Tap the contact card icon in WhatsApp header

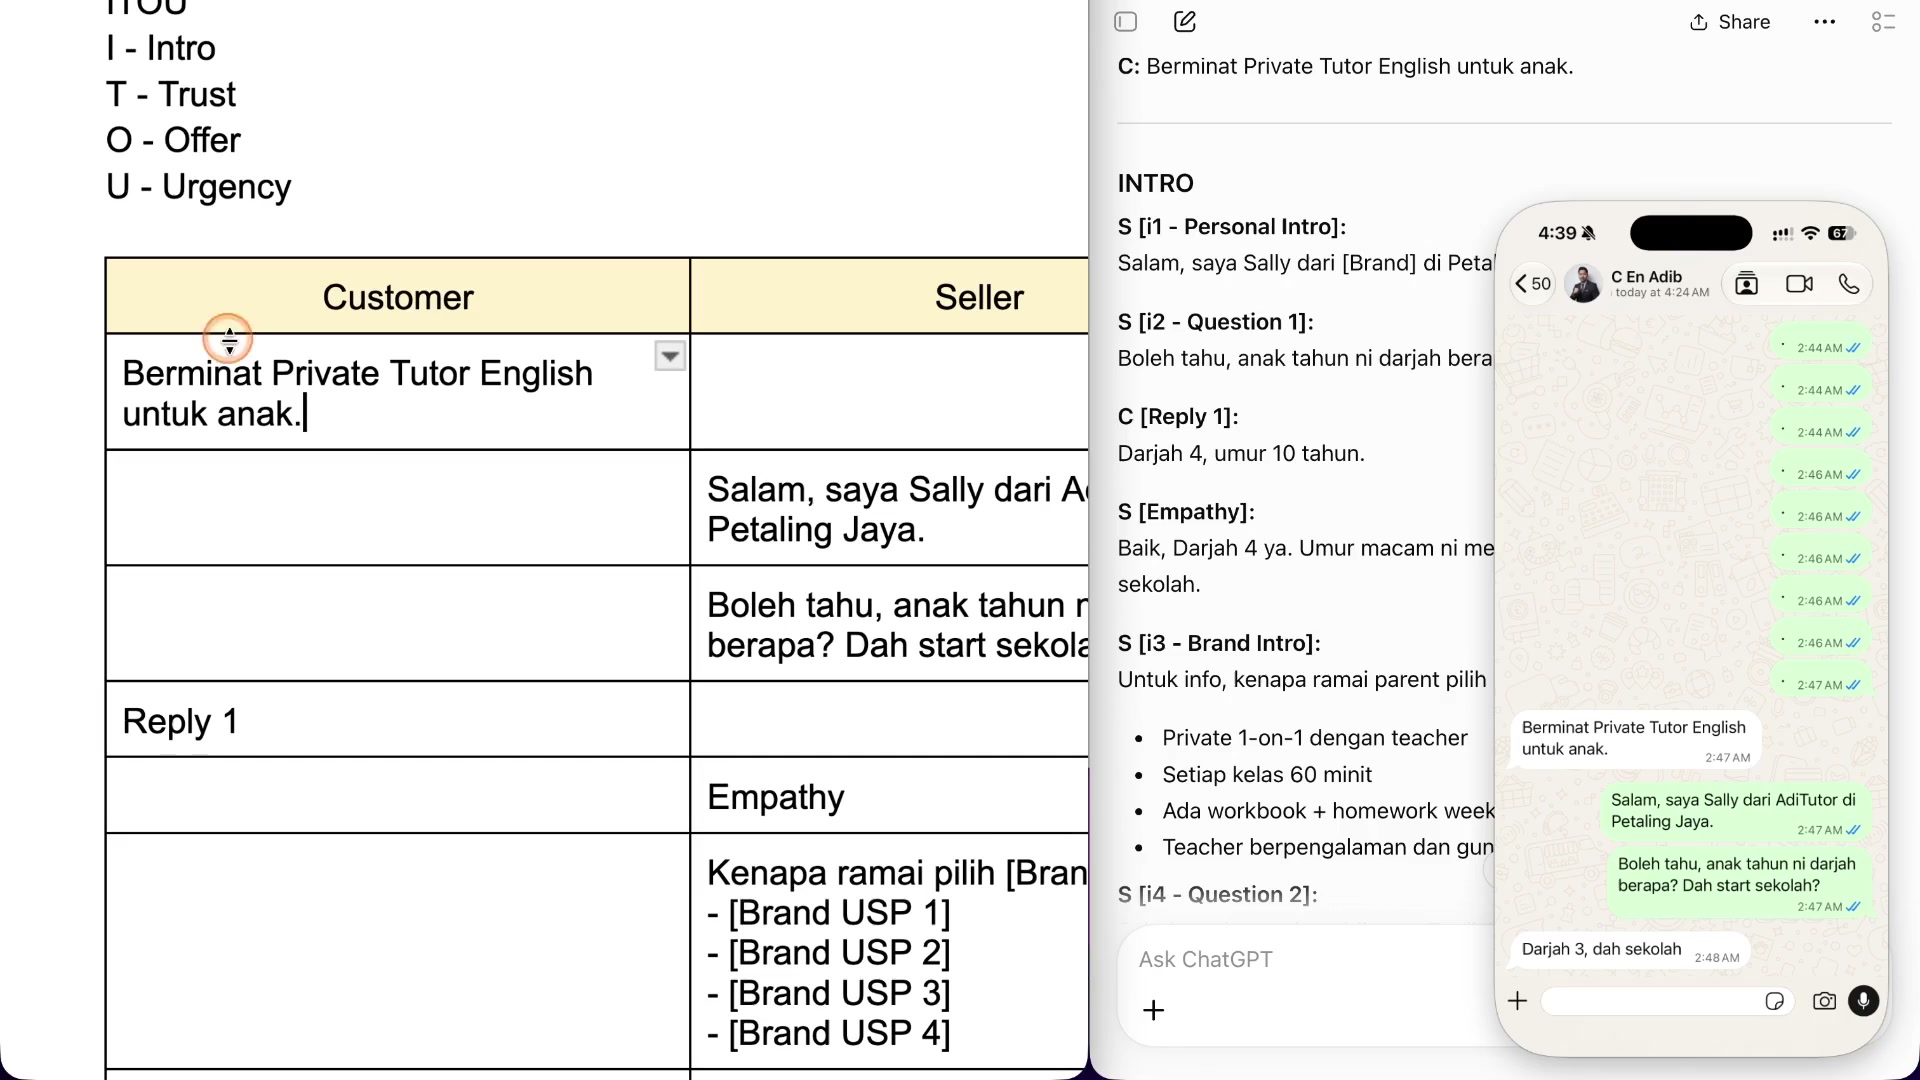tap(1747, 284)
